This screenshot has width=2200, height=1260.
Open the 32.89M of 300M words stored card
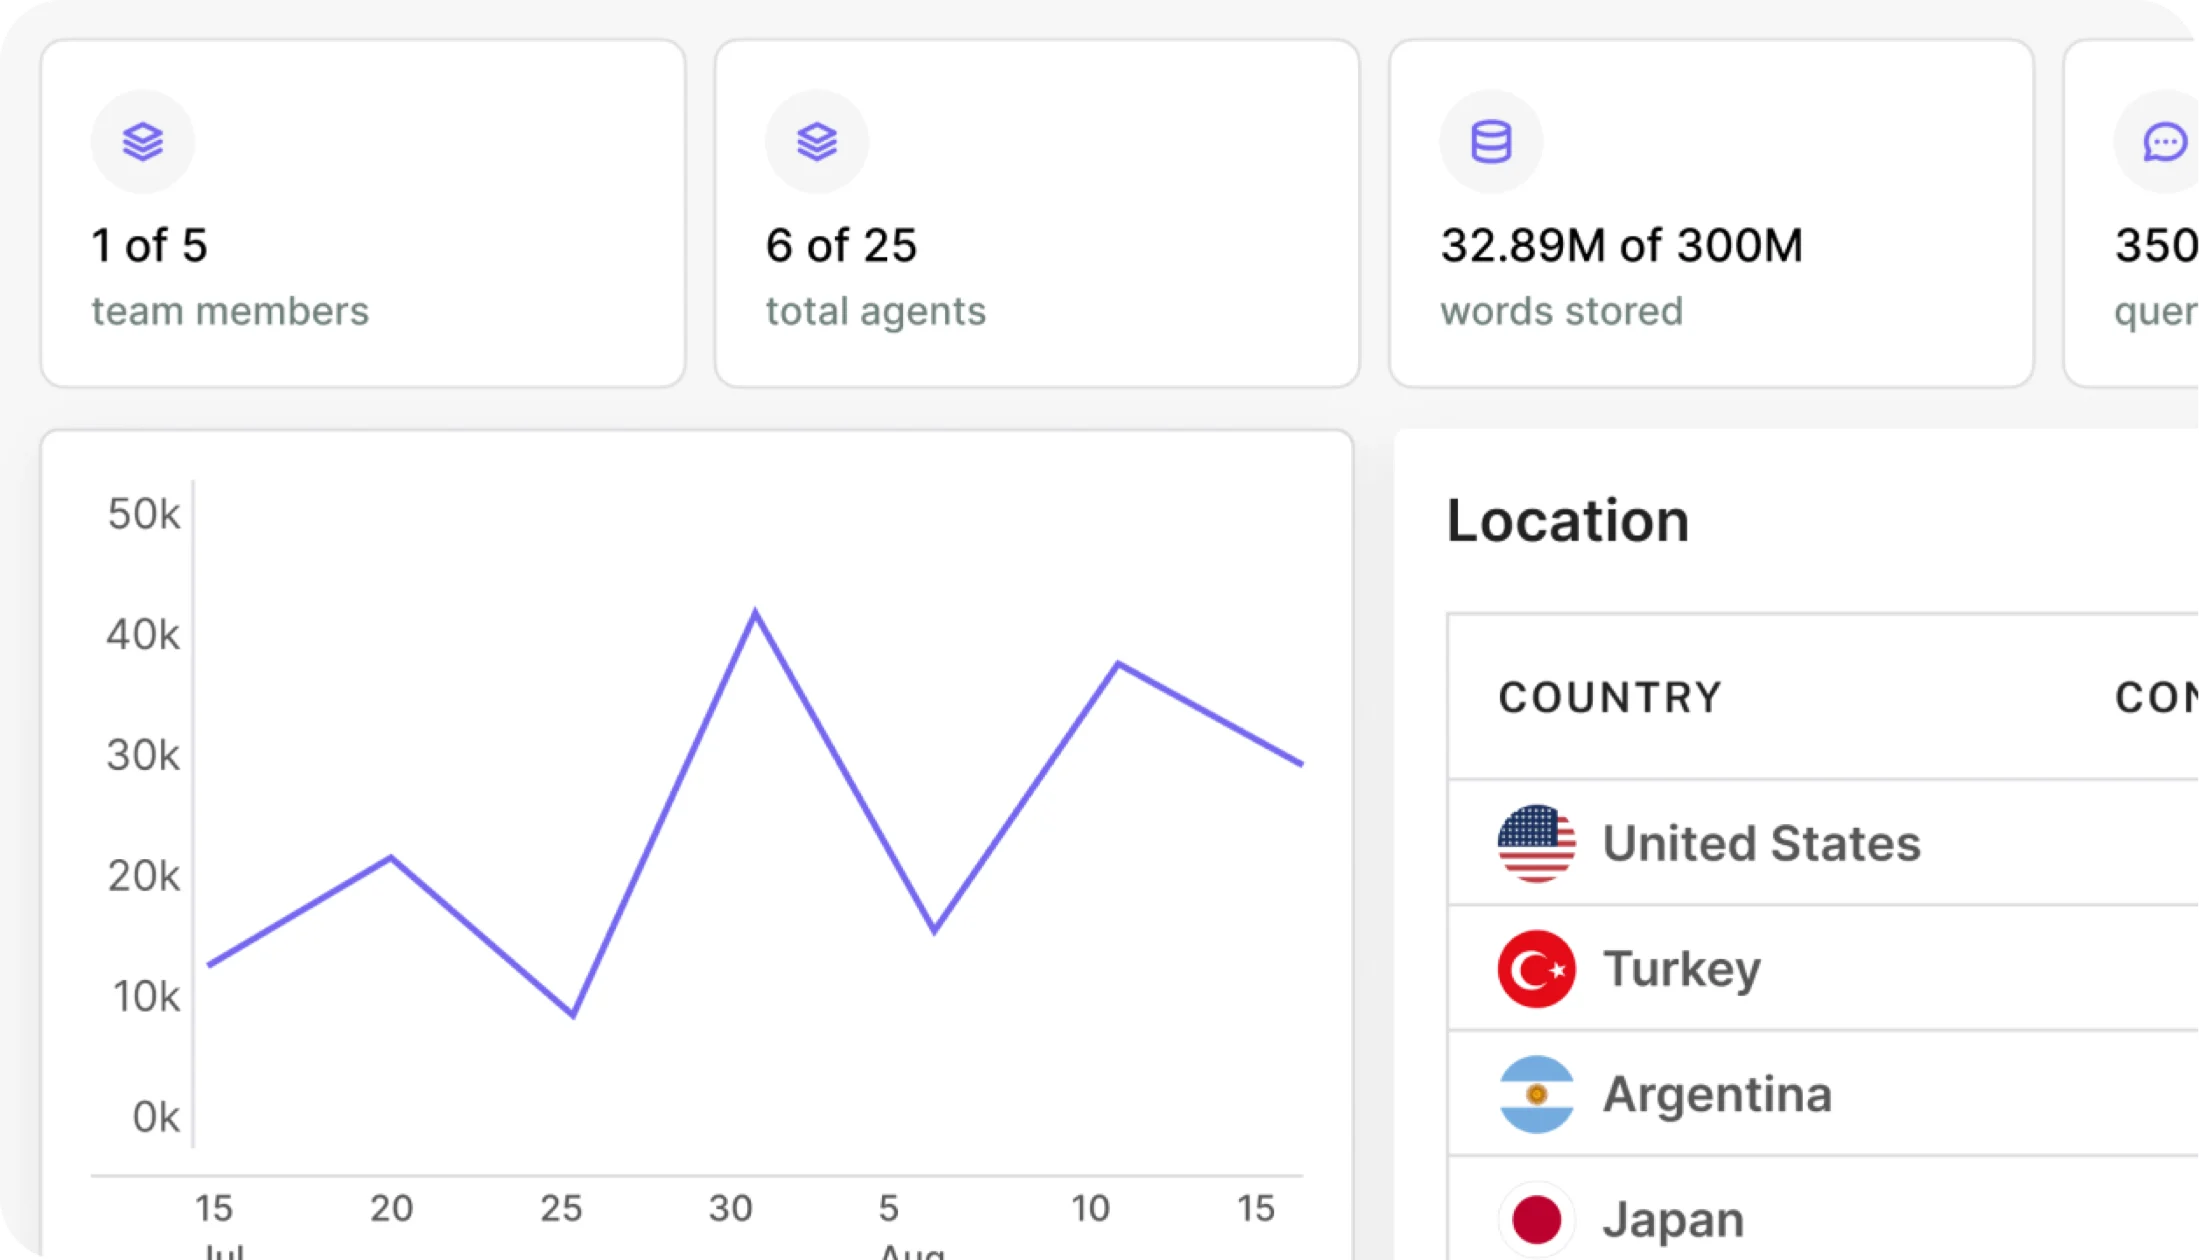[x=1711, y=213]
